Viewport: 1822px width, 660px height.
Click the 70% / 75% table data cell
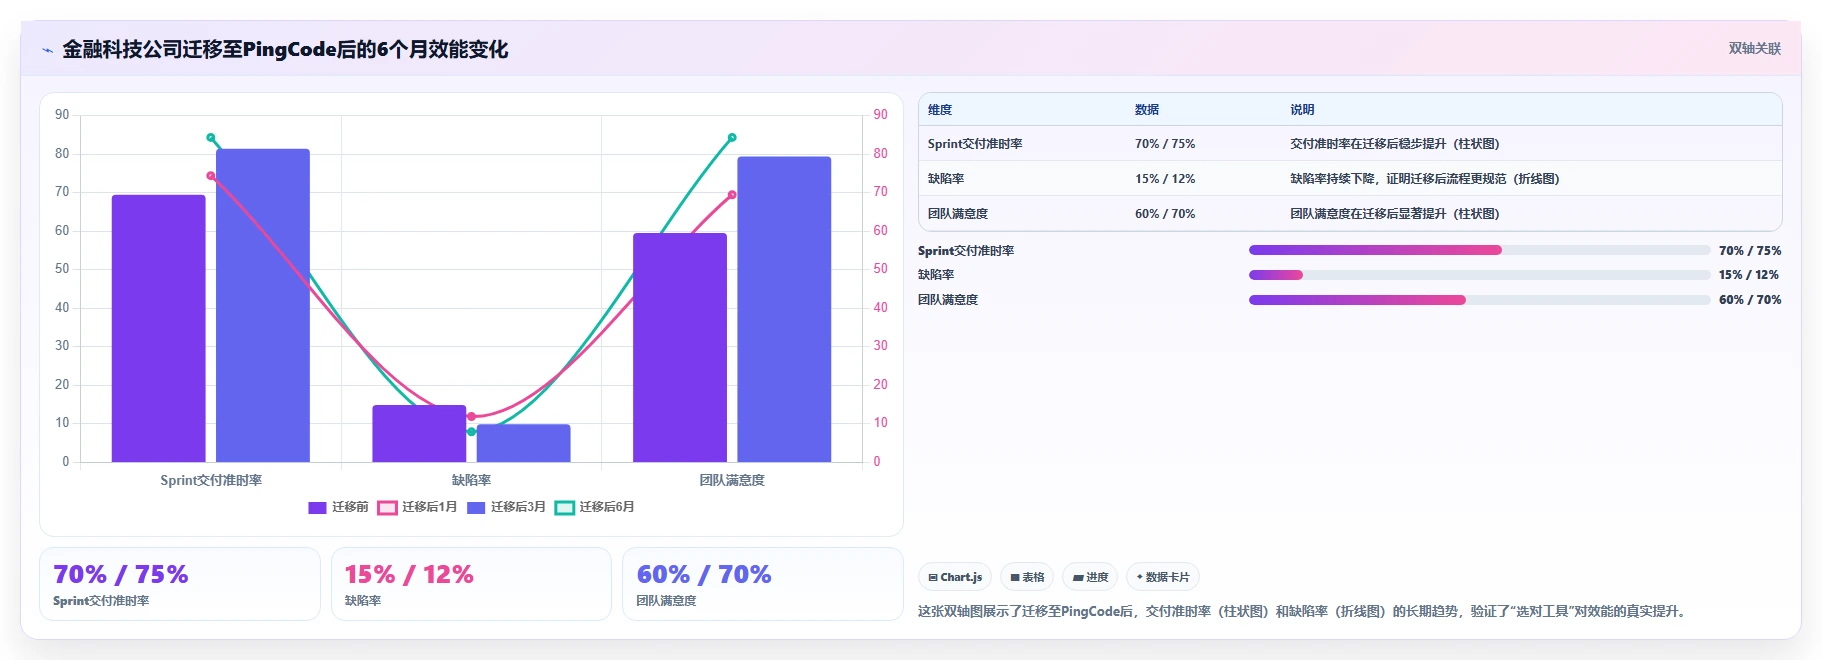[x=1165, y=144]
